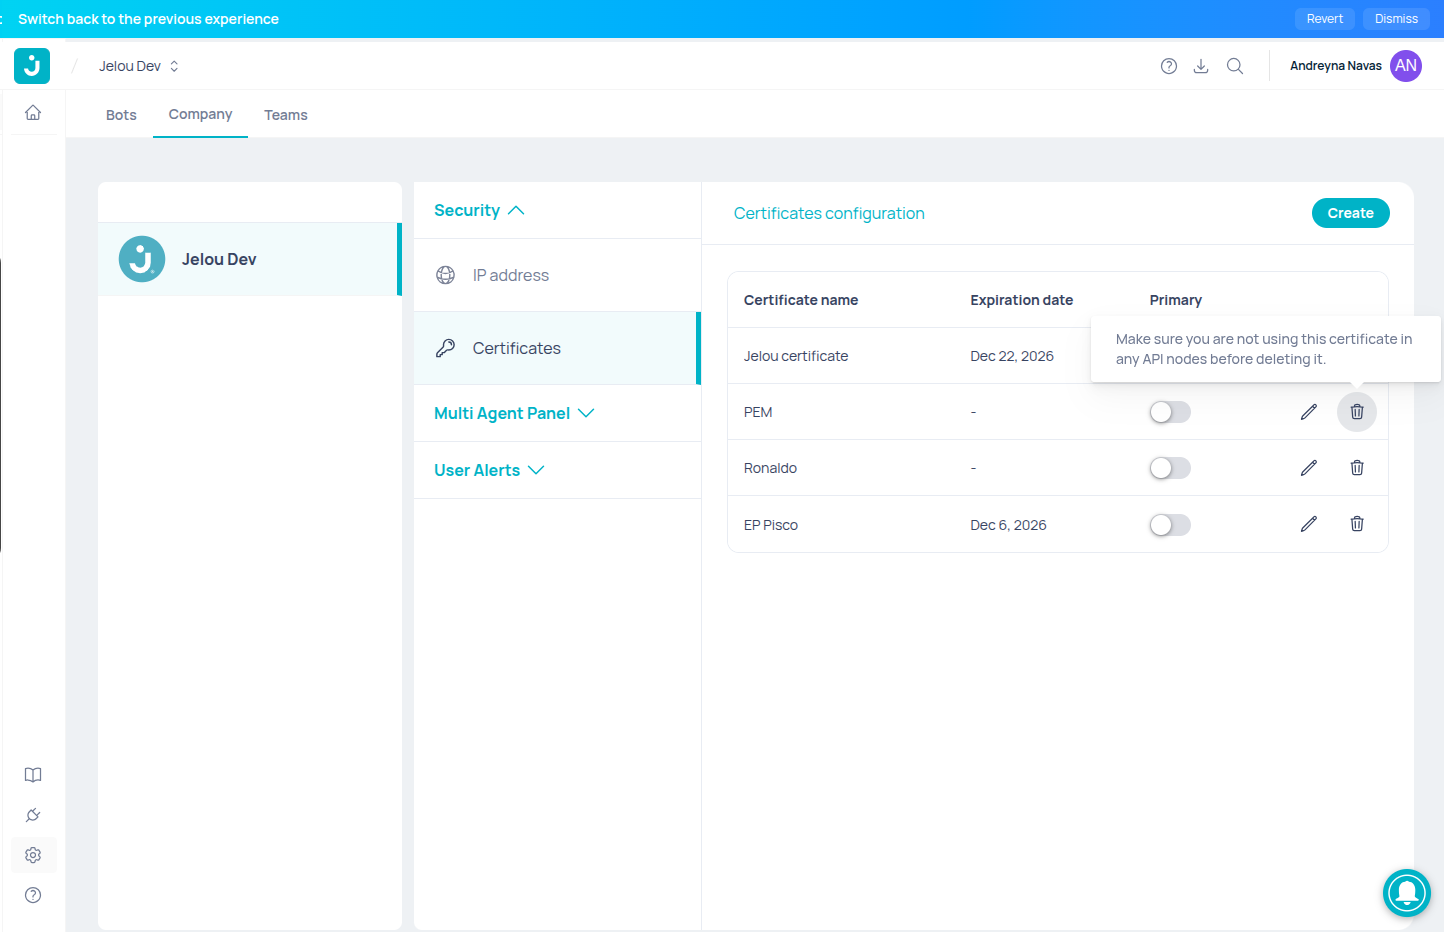This screenshot has width=1444, height=932.
Task: Click the Revert button in the banner
Action: click(1325, 19)
